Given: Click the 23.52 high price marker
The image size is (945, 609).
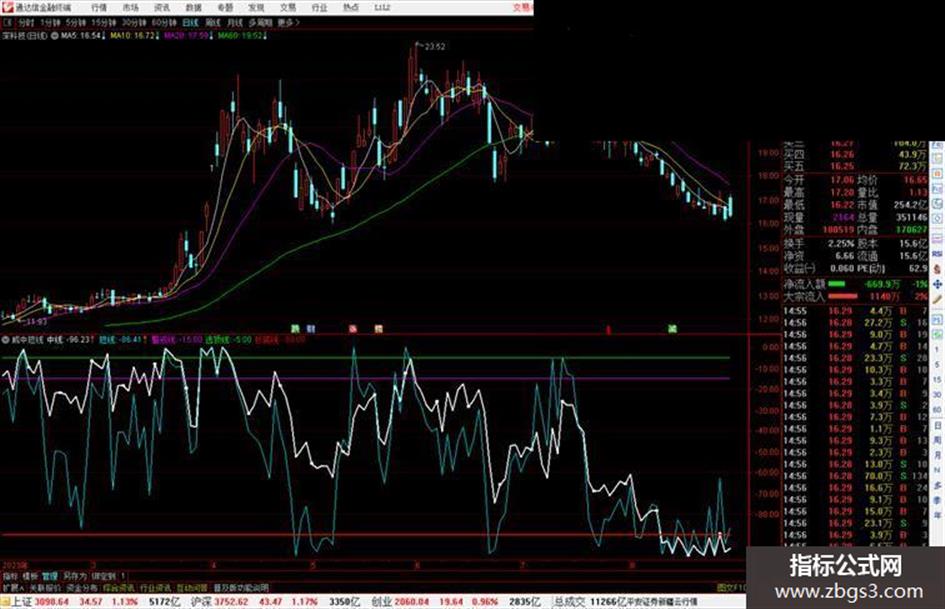Looking at the screenshot, I should pos(435,46).
